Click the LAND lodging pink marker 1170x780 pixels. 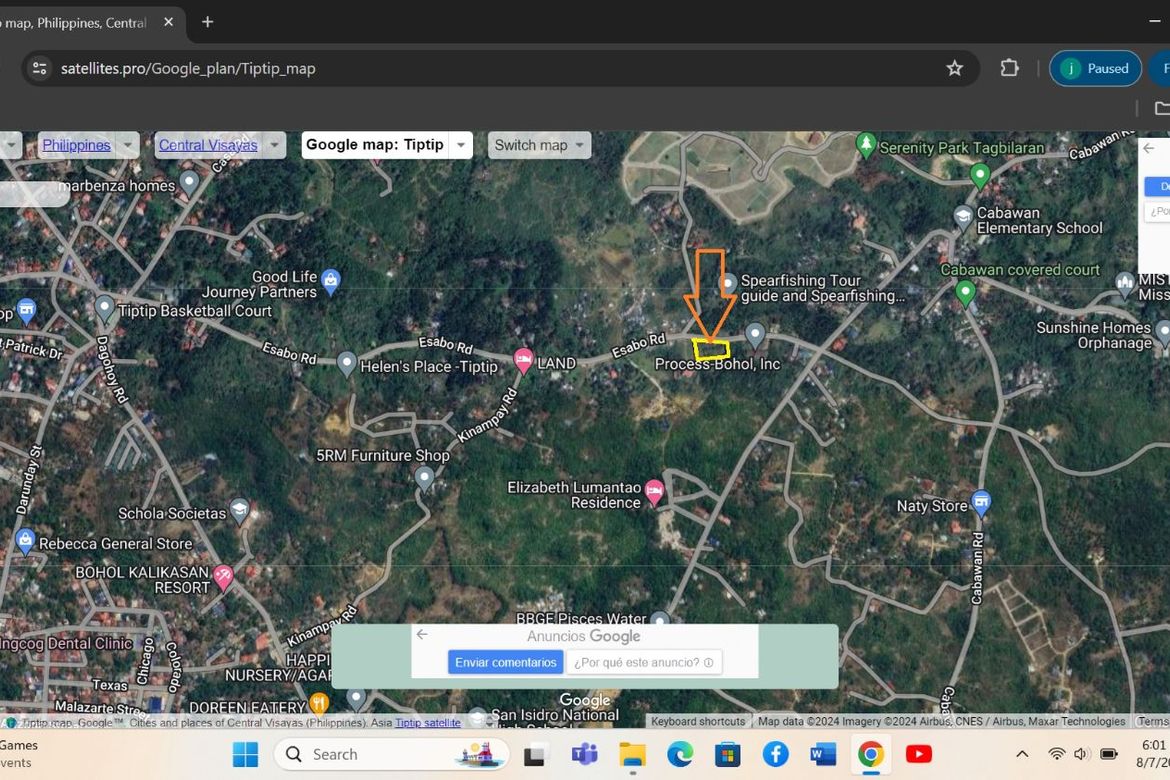524,361
